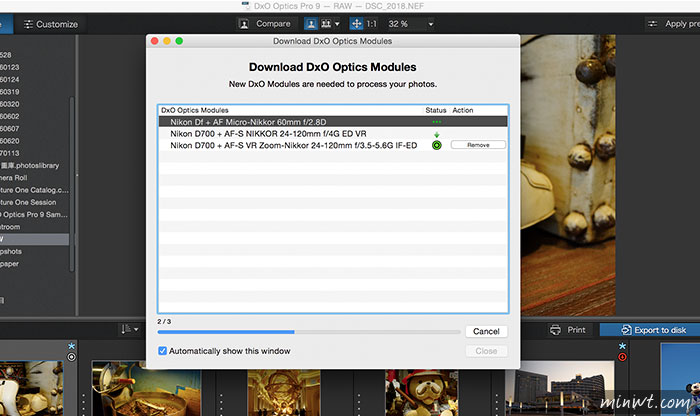Select Capture One Catalog item in sidebar
700x416 pixels.
tap(34, 190)
